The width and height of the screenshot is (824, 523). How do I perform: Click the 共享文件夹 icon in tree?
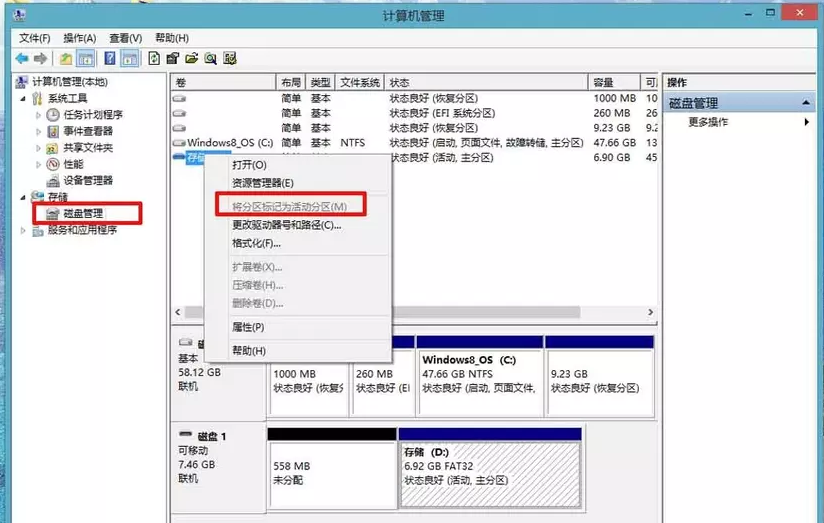53,148
